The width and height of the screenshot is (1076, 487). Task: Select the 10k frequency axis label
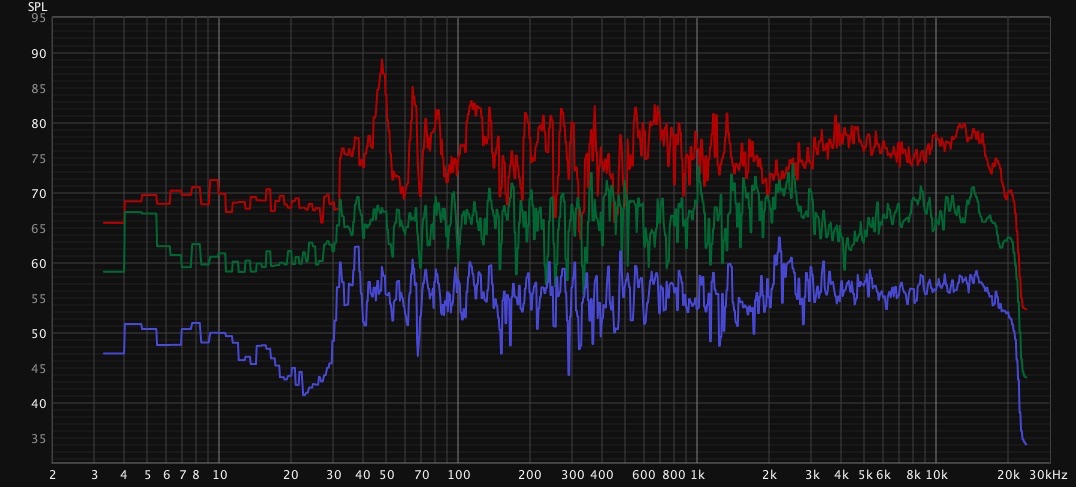[936, 475]
